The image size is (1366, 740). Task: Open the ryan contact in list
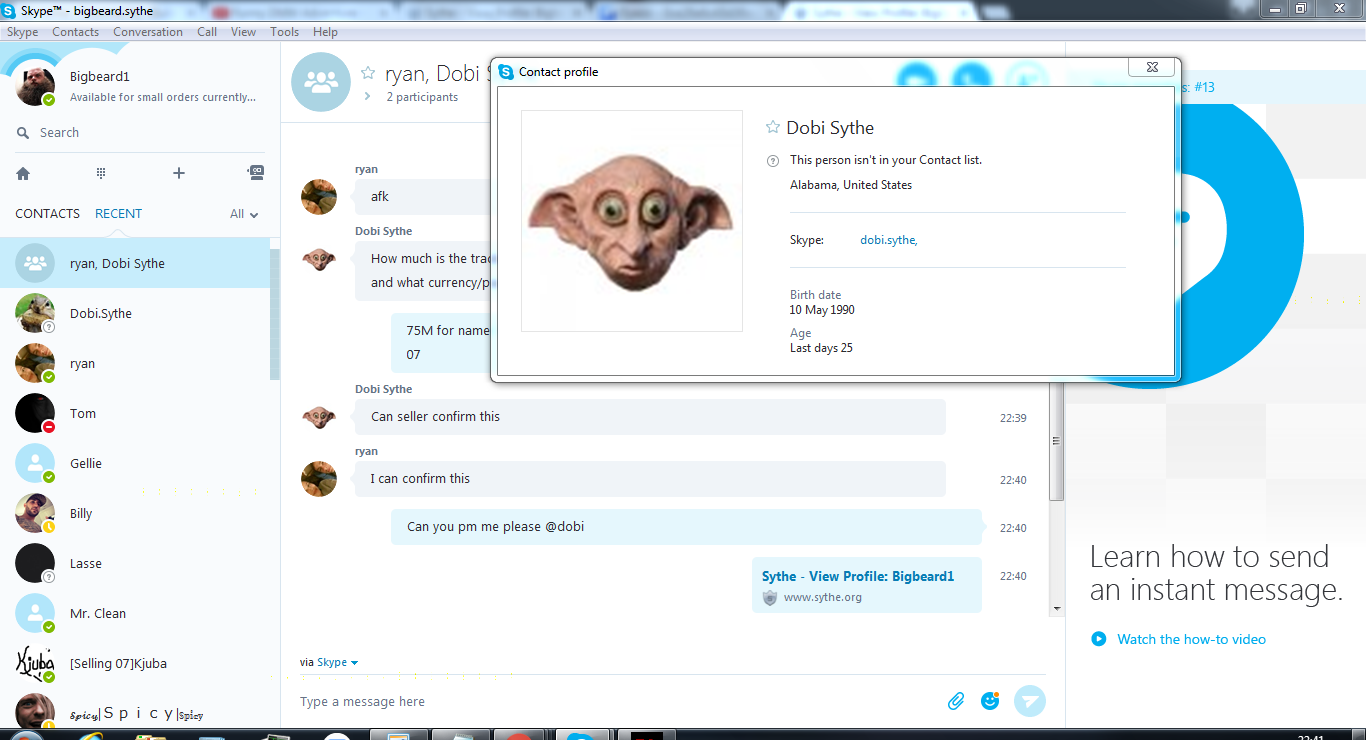coord(135,363)
